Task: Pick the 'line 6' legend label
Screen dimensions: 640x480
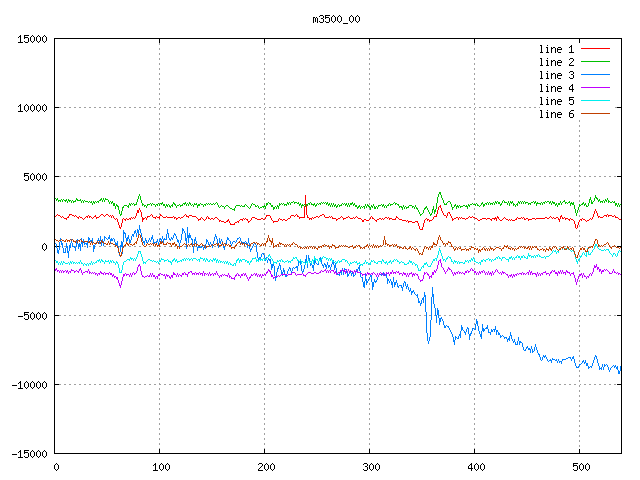Action: [x=556, y=114]
